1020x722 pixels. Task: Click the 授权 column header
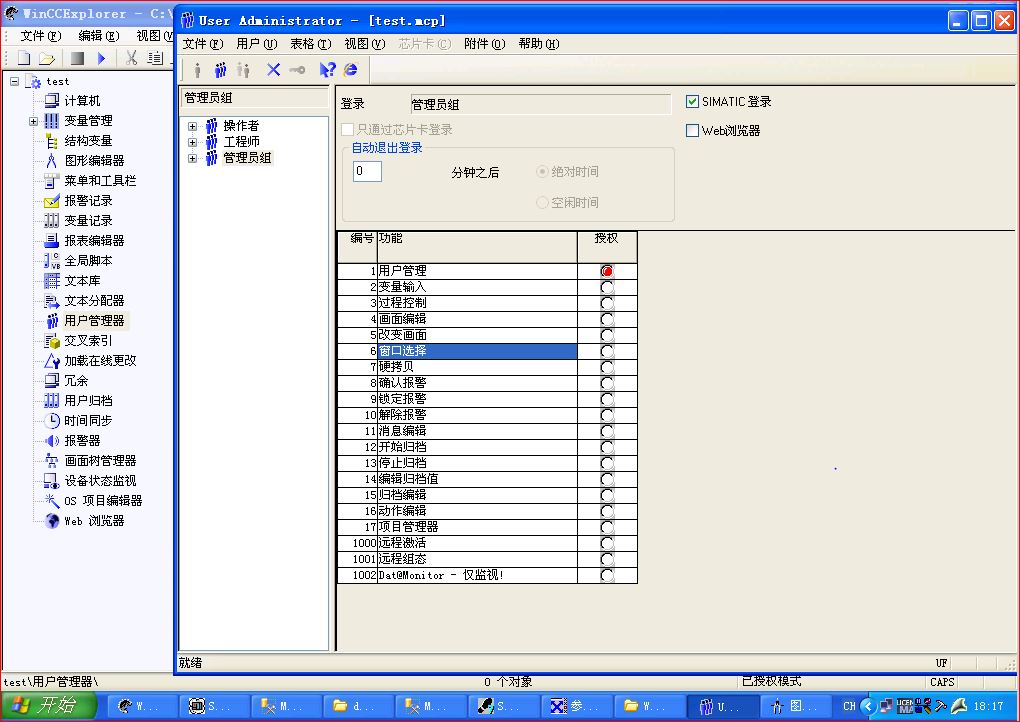(x=607, y=247)
